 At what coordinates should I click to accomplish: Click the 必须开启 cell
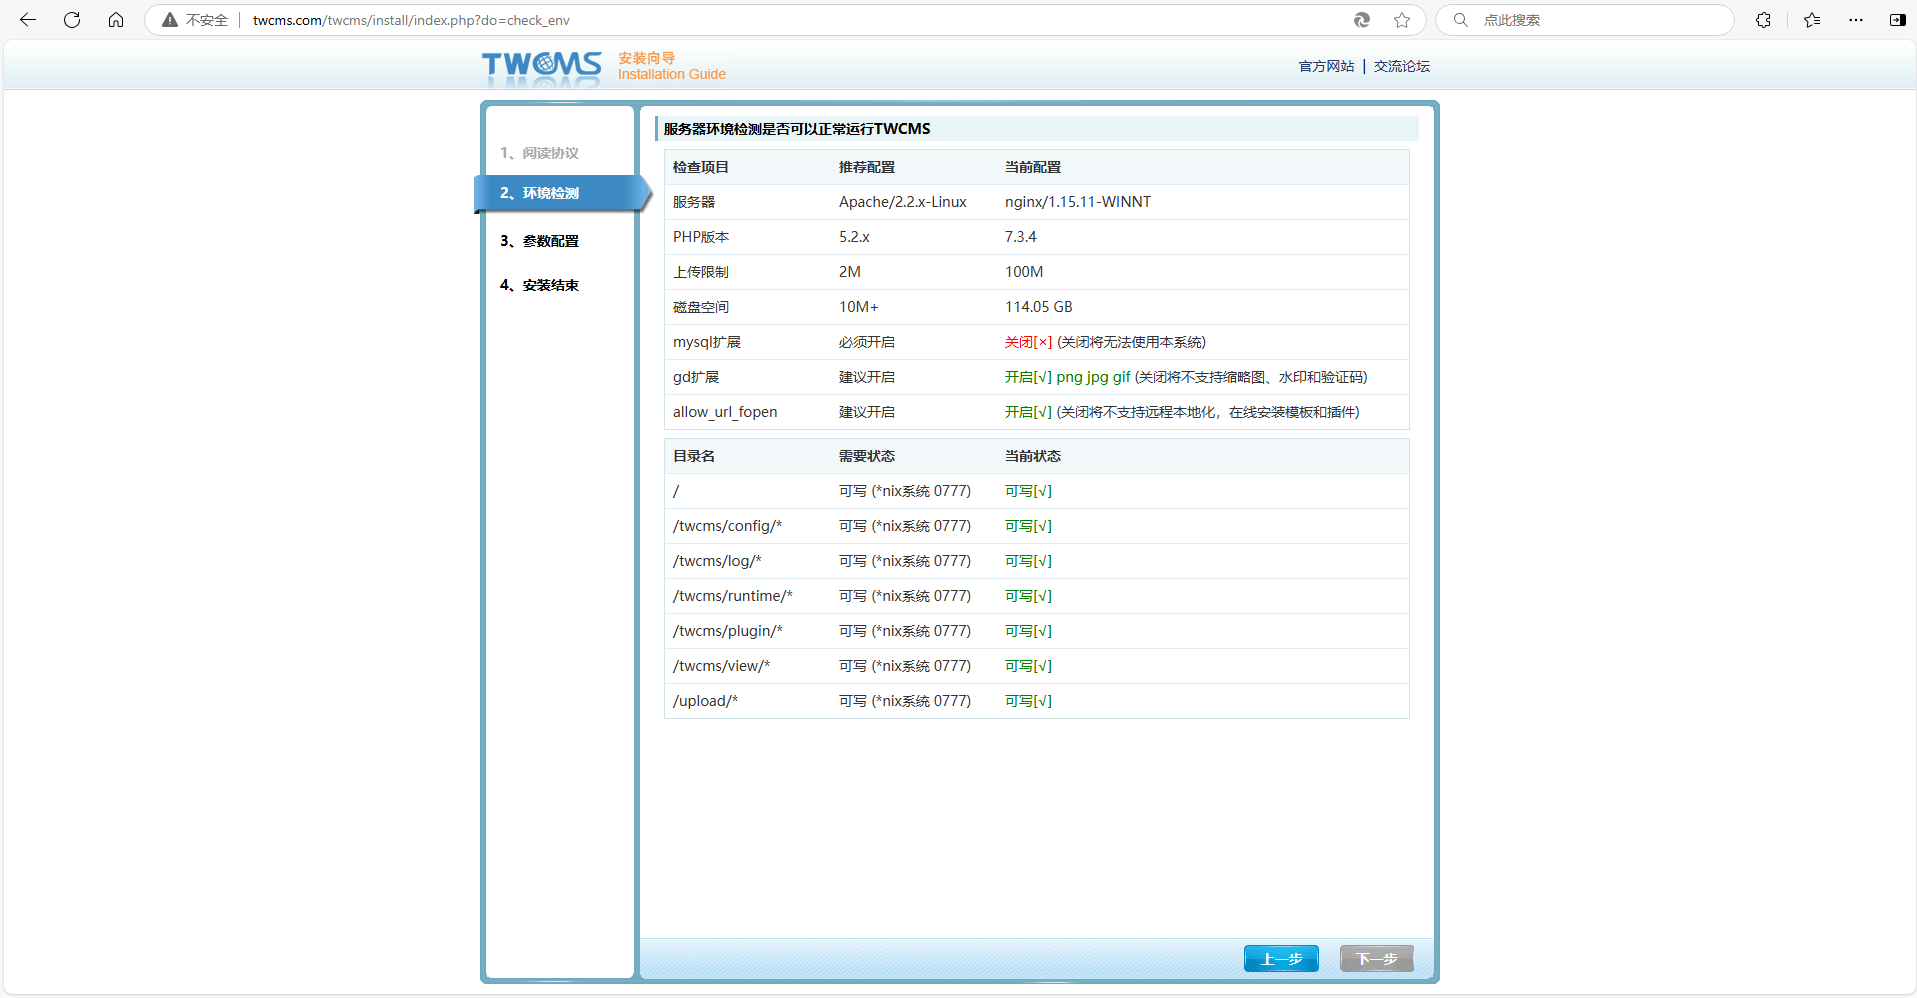867,342
